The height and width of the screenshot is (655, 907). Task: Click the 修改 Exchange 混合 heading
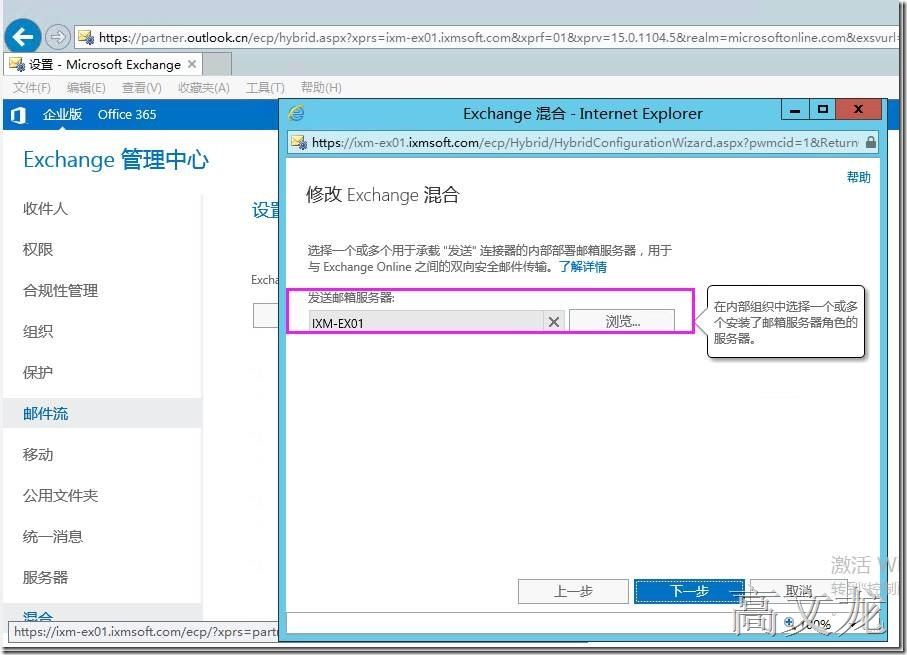[x=382, y=194]
